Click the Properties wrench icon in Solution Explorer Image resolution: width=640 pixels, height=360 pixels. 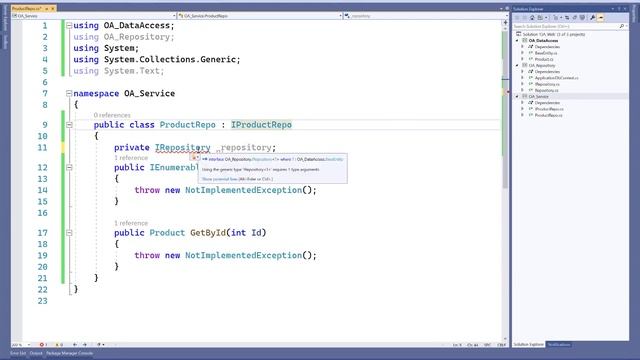point(593,18)
